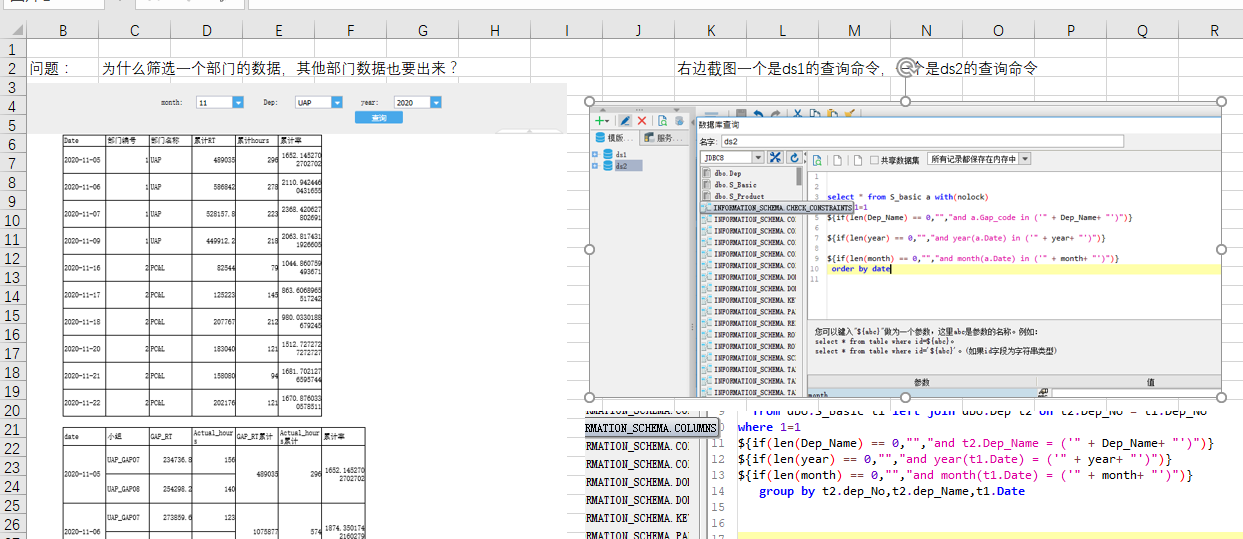
Task: Click the red X delete dataset icon
Action: [642, 120]
